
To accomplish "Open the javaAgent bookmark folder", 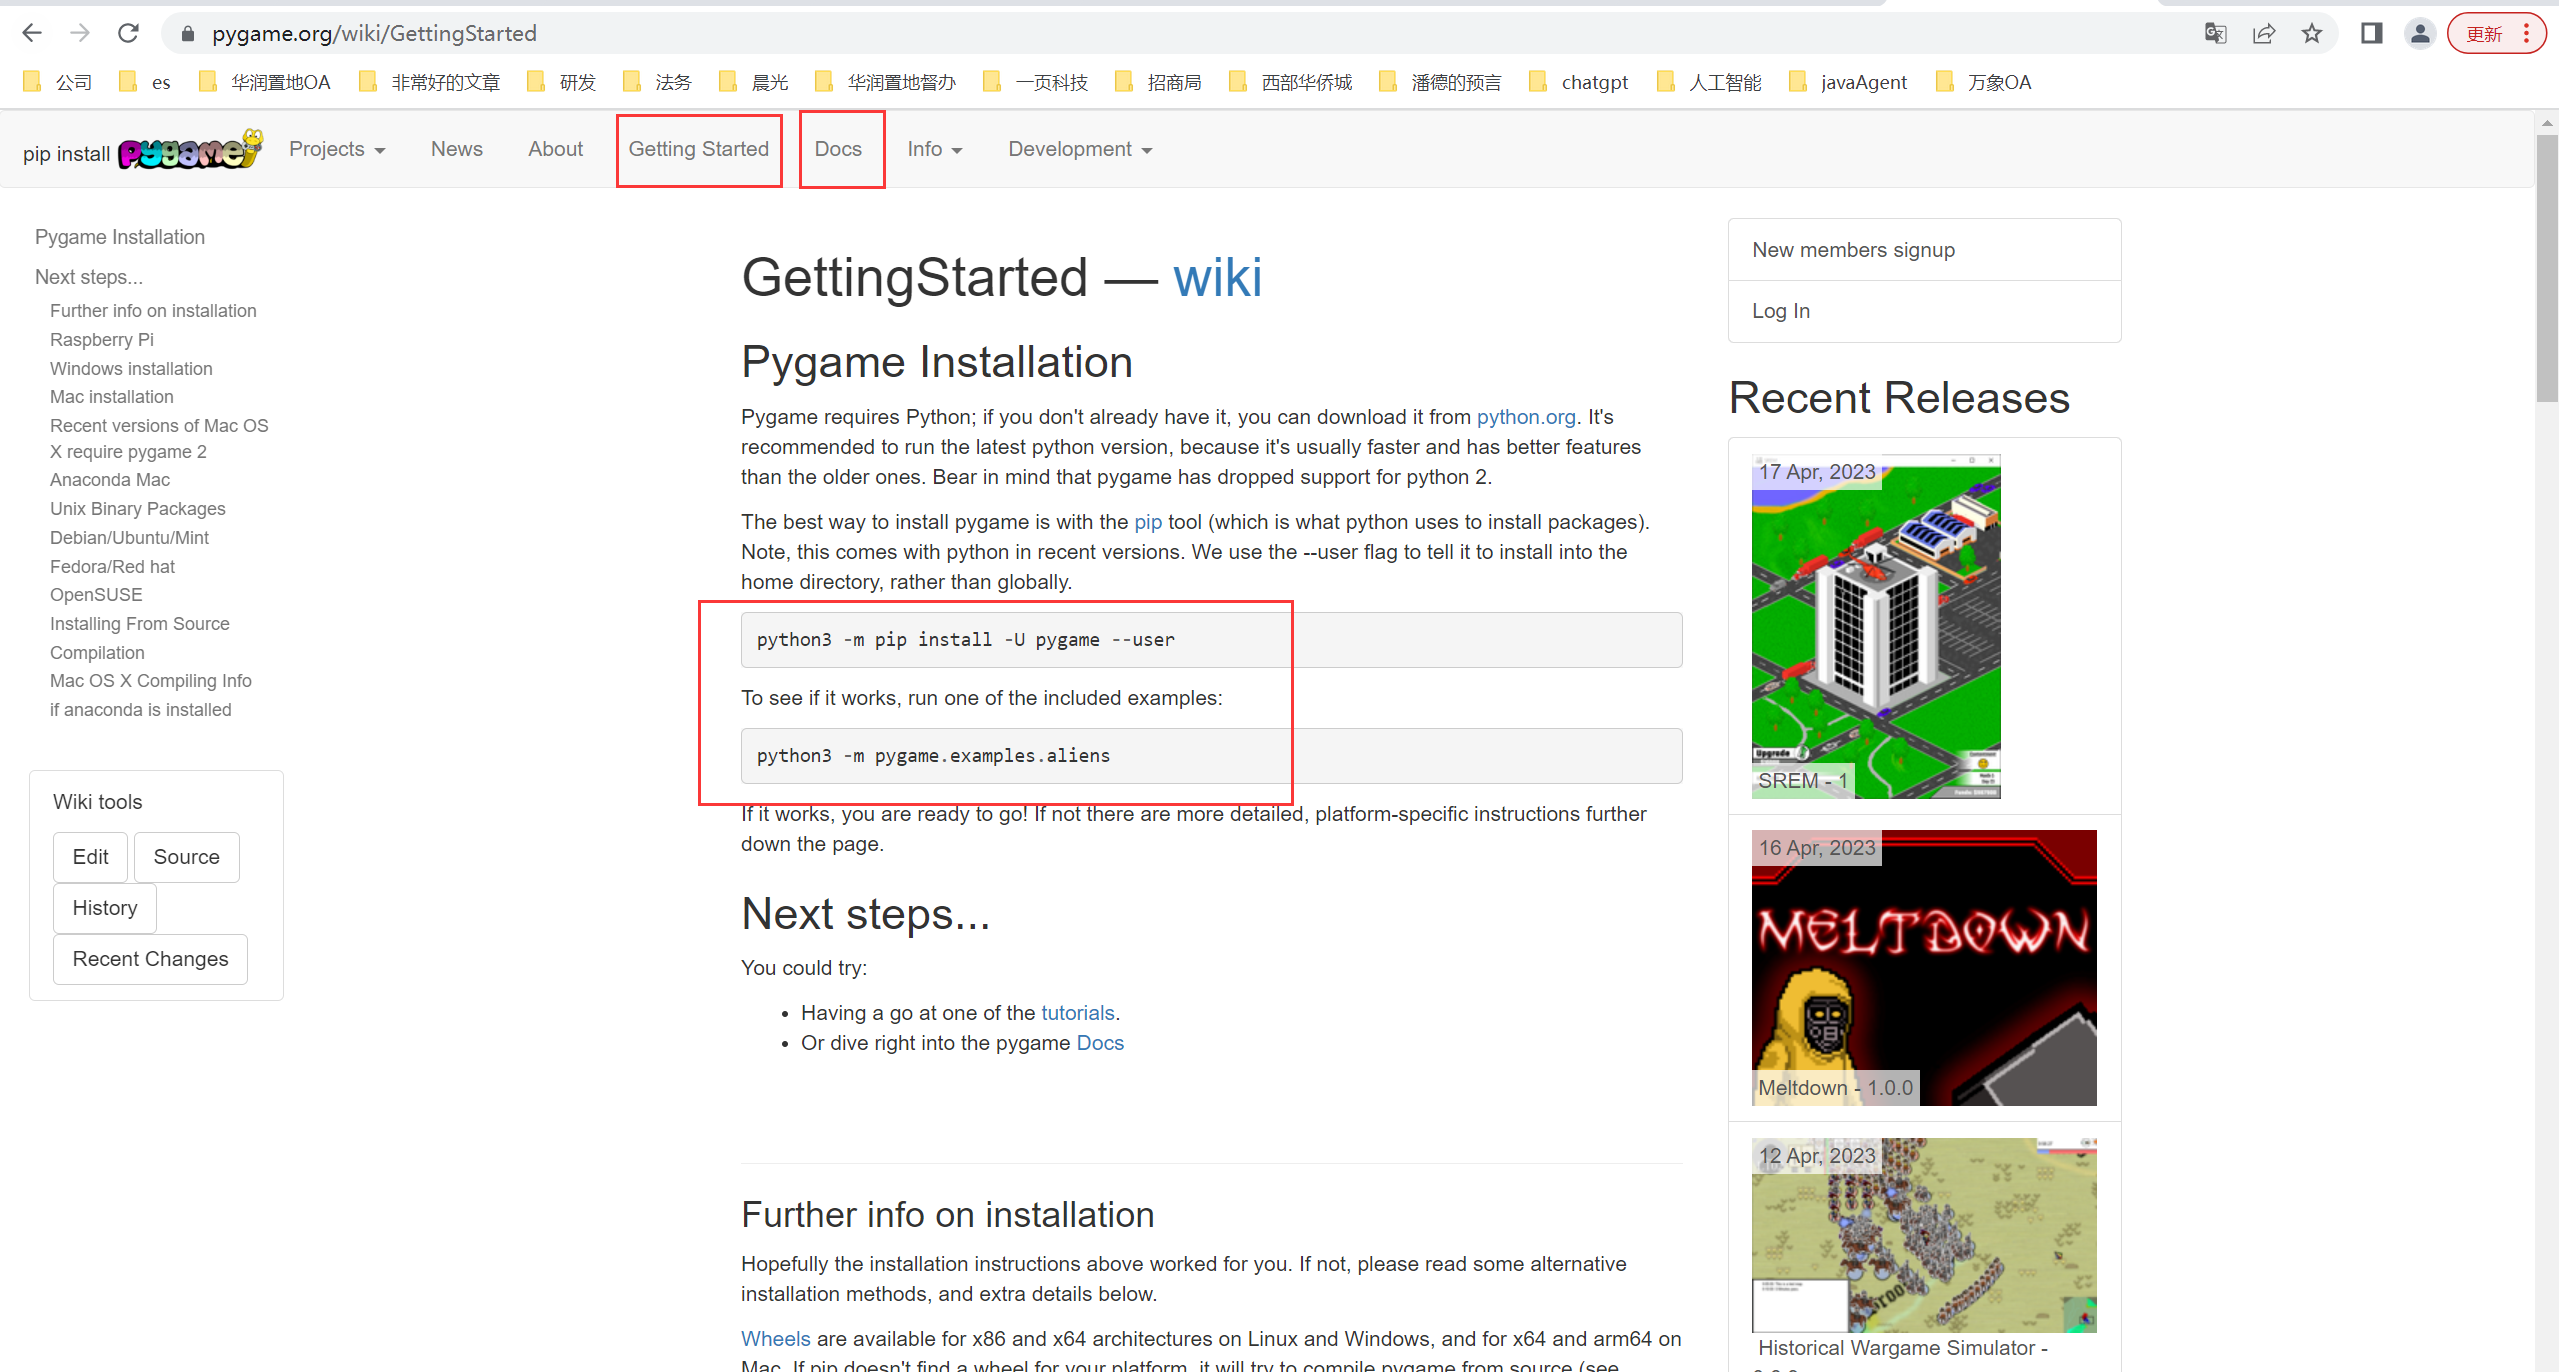I will tap(1849, 82).
